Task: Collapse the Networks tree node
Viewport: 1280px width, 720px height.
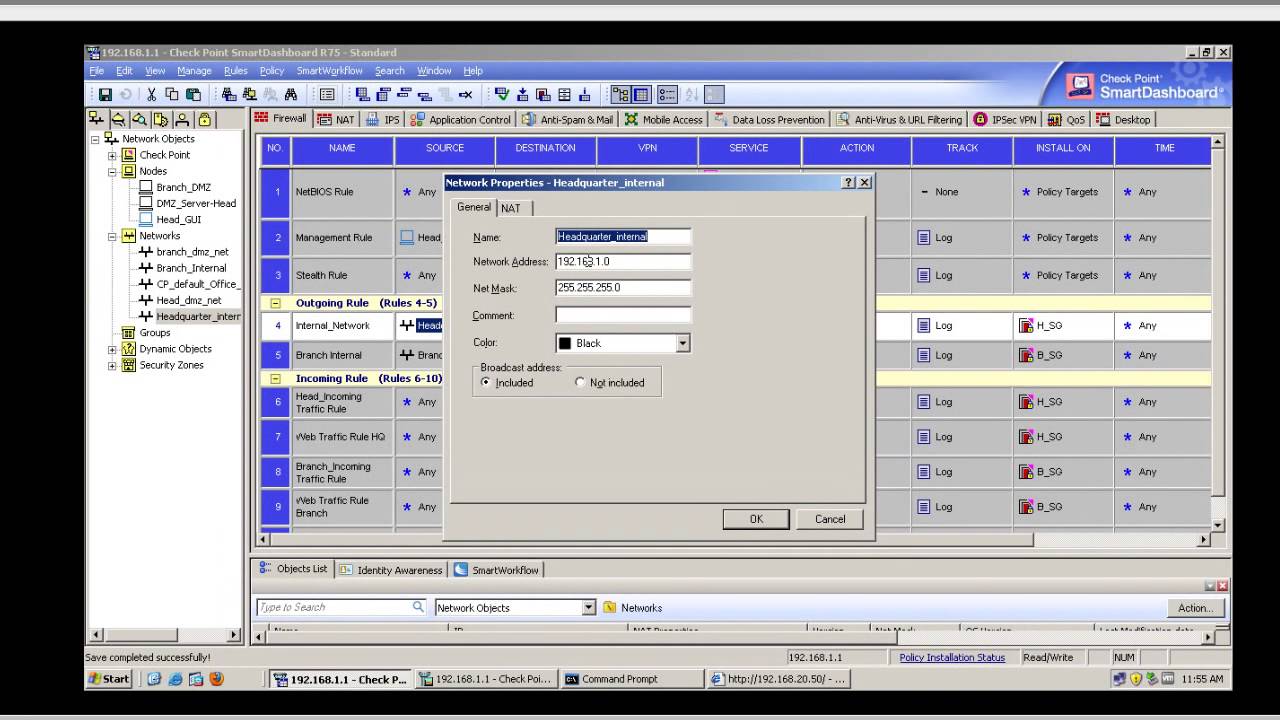Action: click(x=112, y=236)
